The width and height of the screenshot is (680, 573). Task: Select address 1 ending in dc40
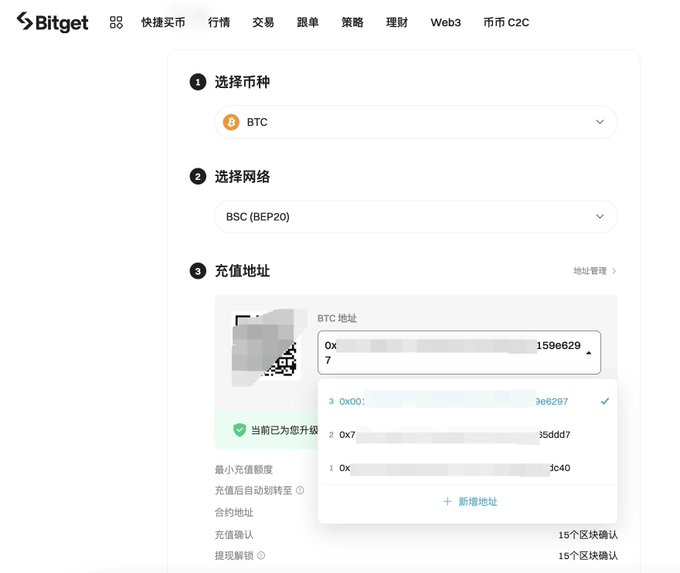coord(468,468)
